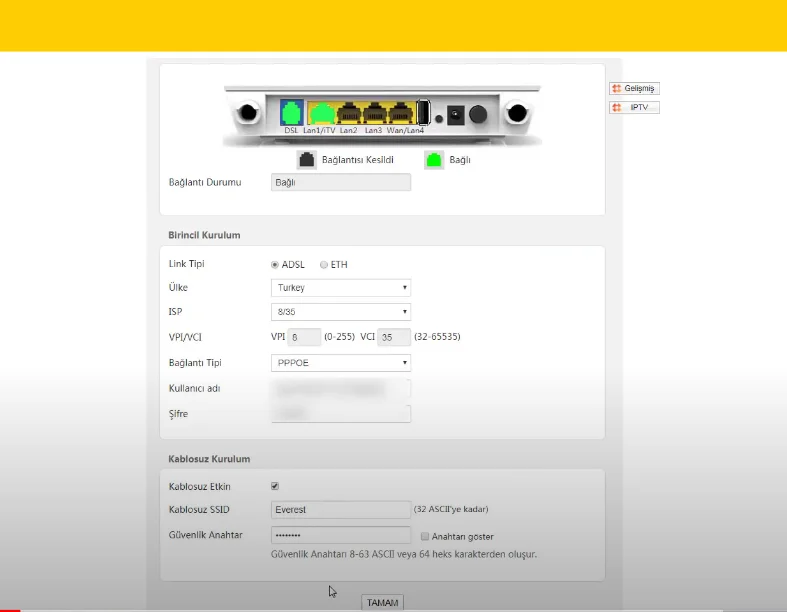Open the ISP dropdown showing 8/35

pyautogui.click(x=341, y=312)
